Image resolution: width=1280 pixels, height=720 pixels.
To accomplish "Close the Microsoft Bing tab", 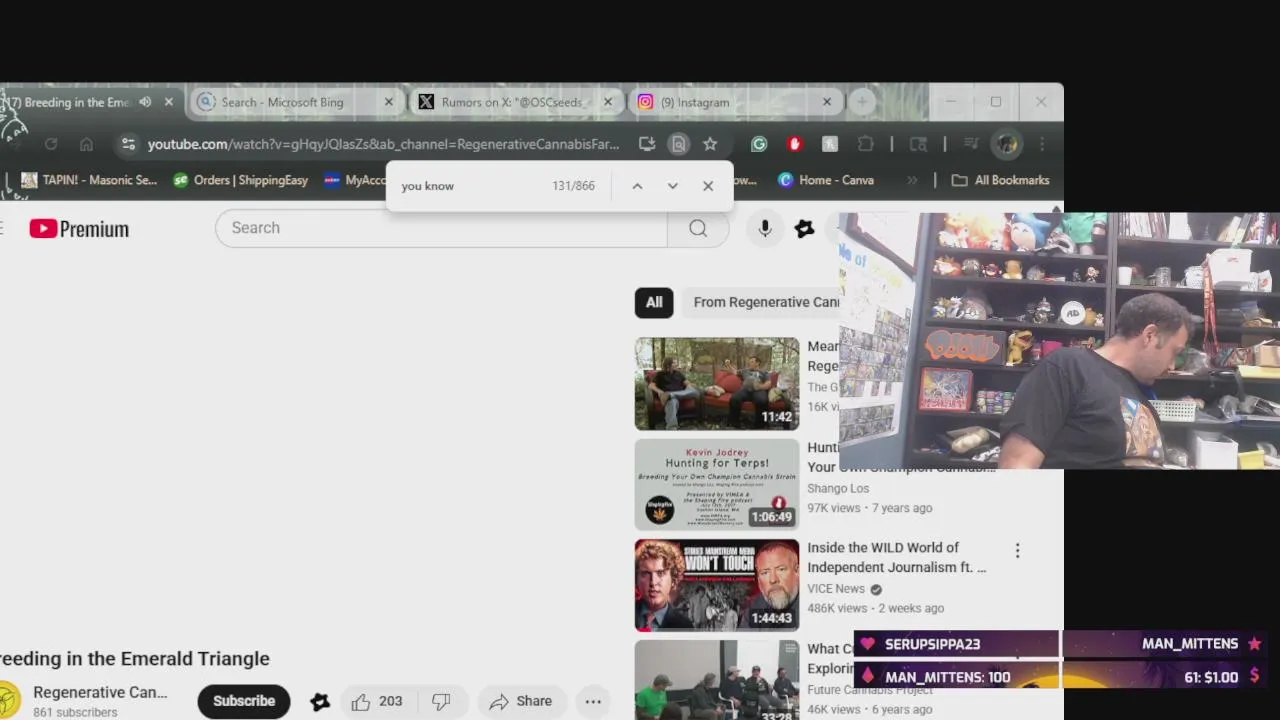I will [389, 102].
